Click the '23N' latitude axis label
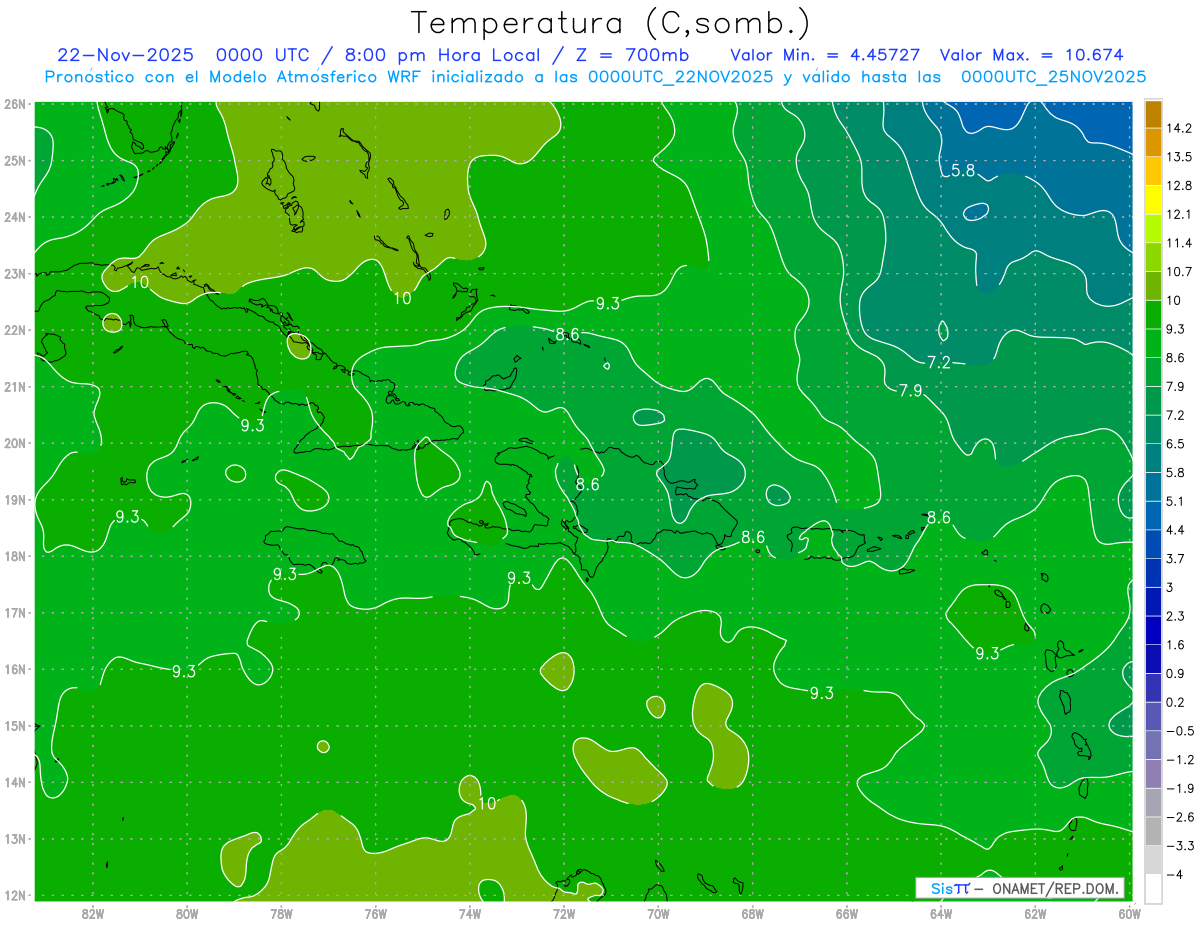The image size is (1200, 927). pos(15,273)
